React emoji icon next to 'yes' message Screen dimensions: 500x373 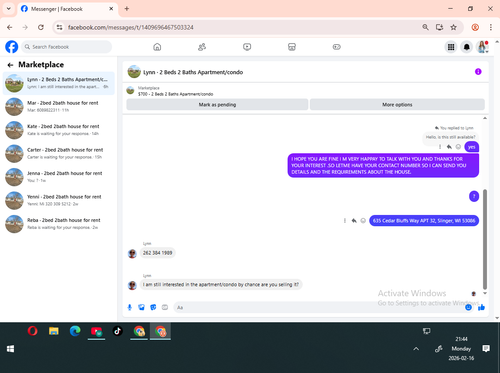(x=458, y=147)
